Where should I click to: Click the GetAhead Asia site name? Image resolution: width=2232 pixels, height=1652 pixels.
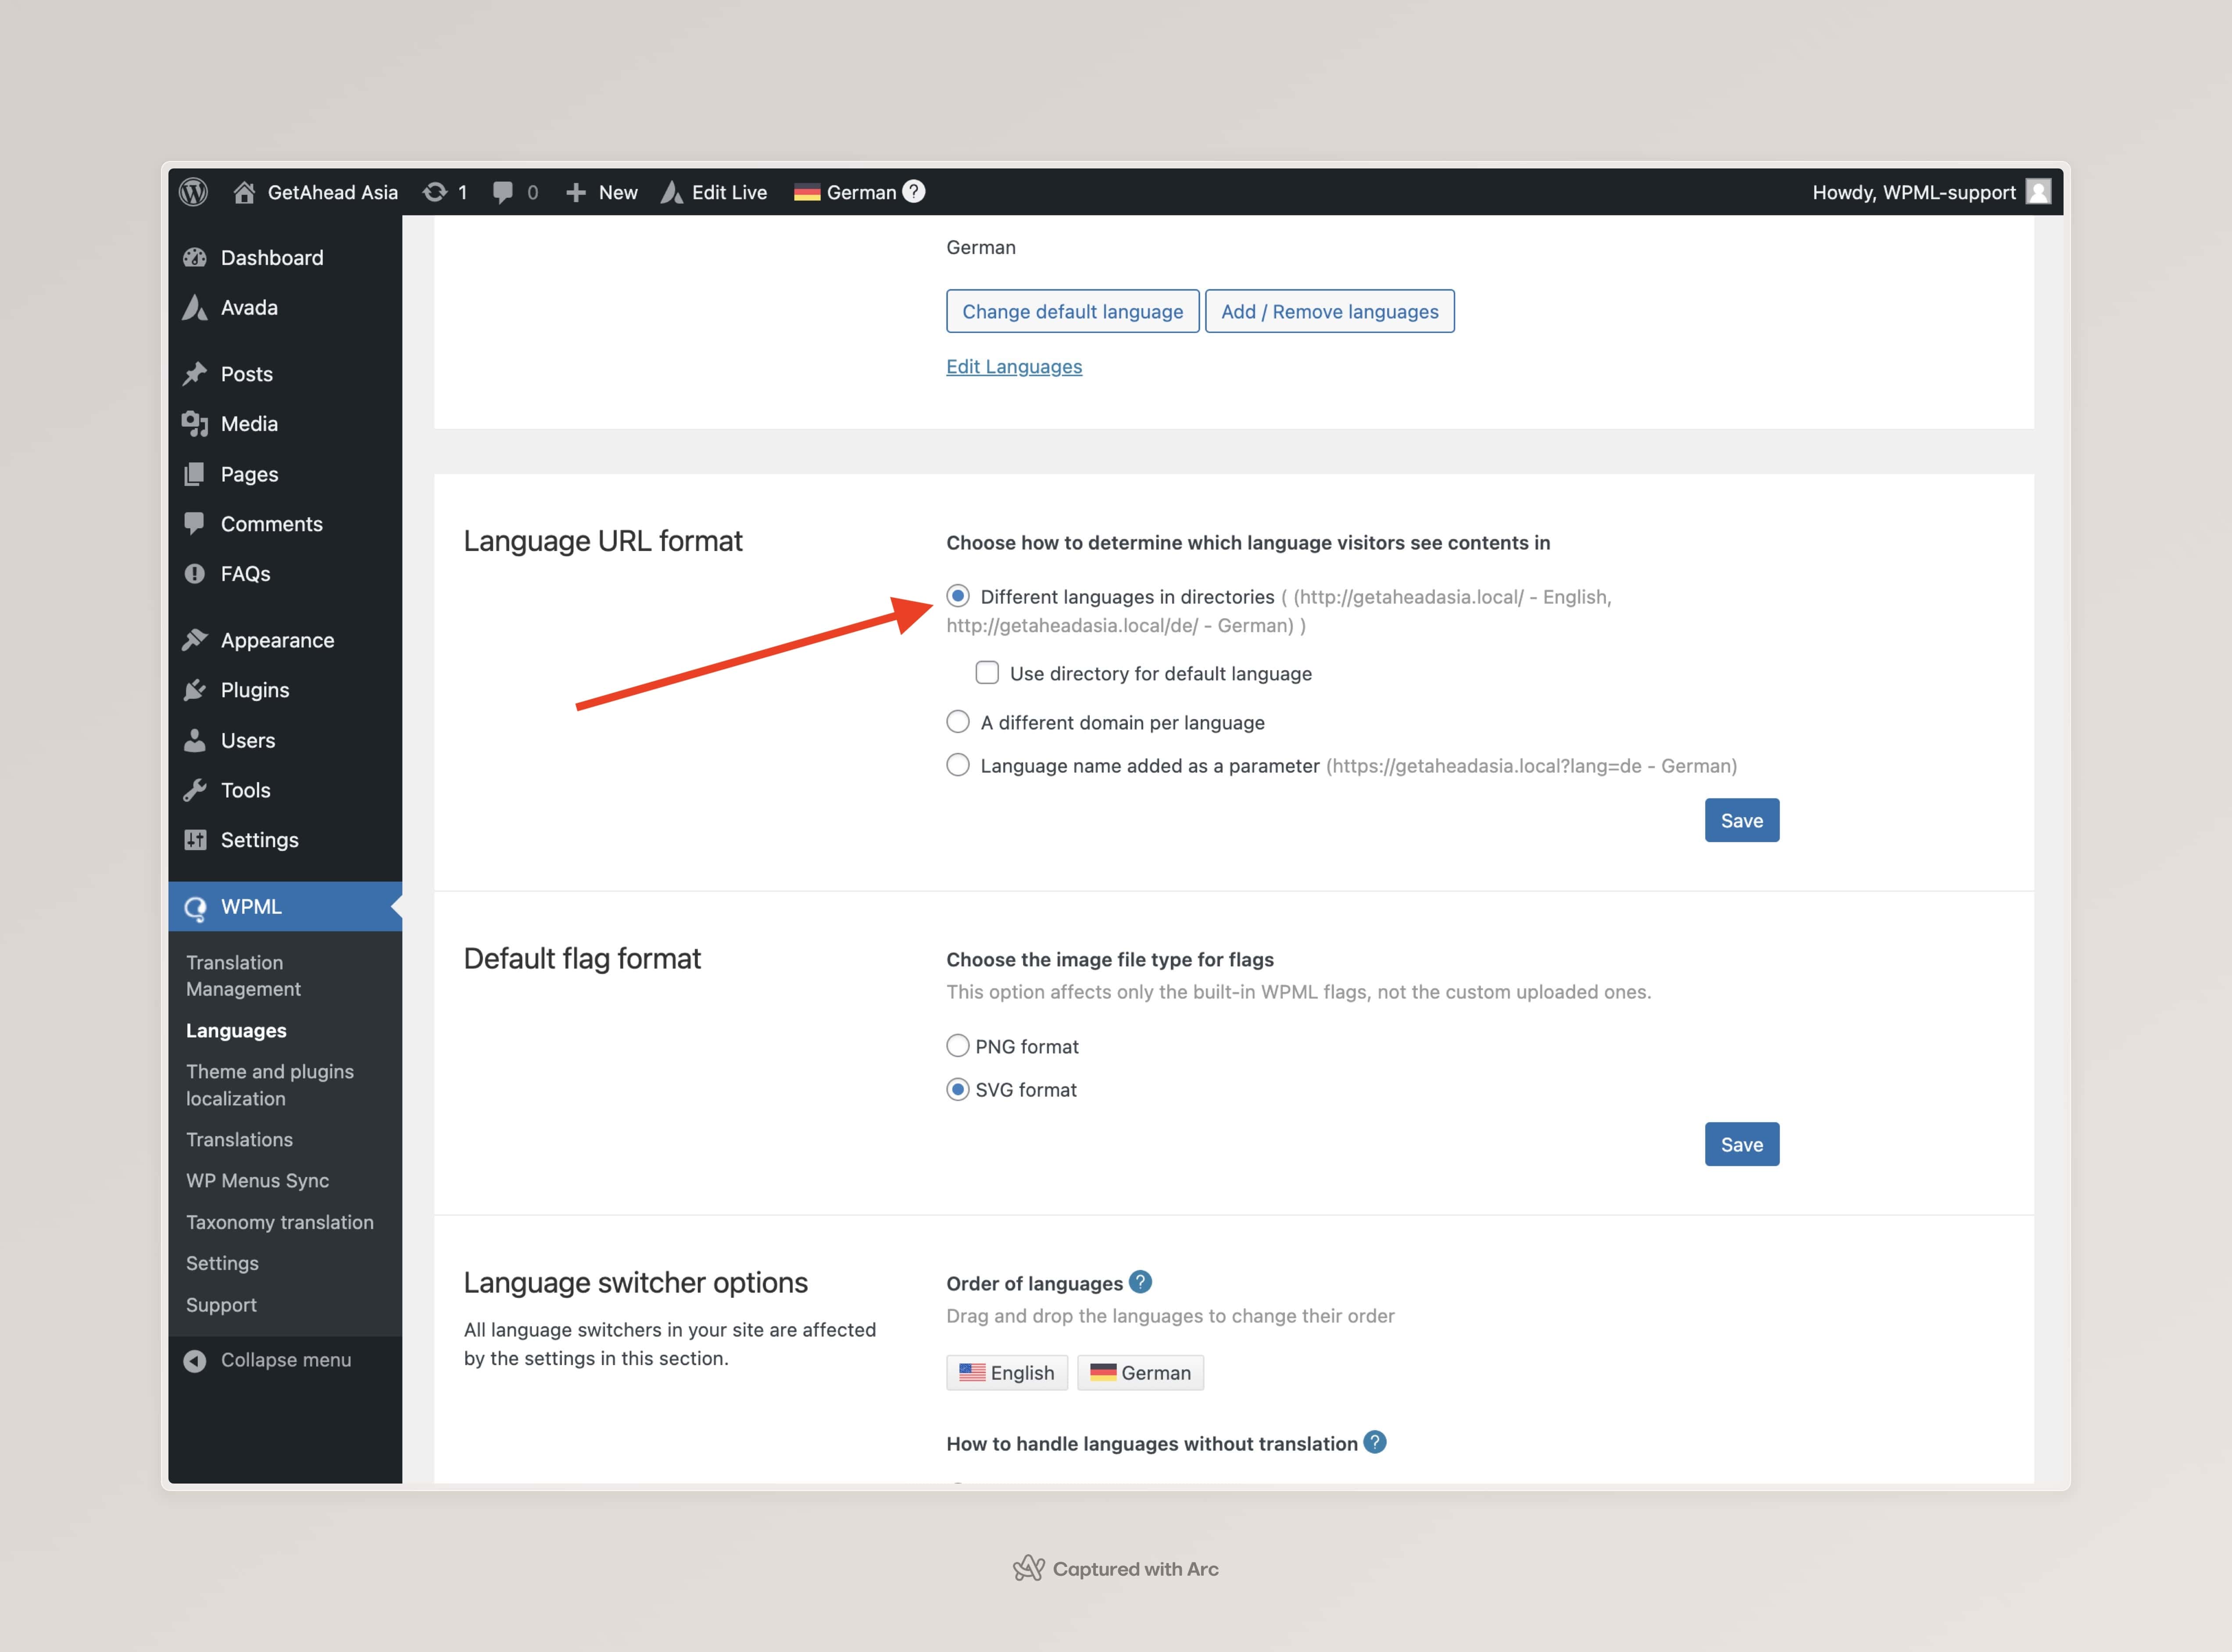pyautogui.click(x=333, y=192)
